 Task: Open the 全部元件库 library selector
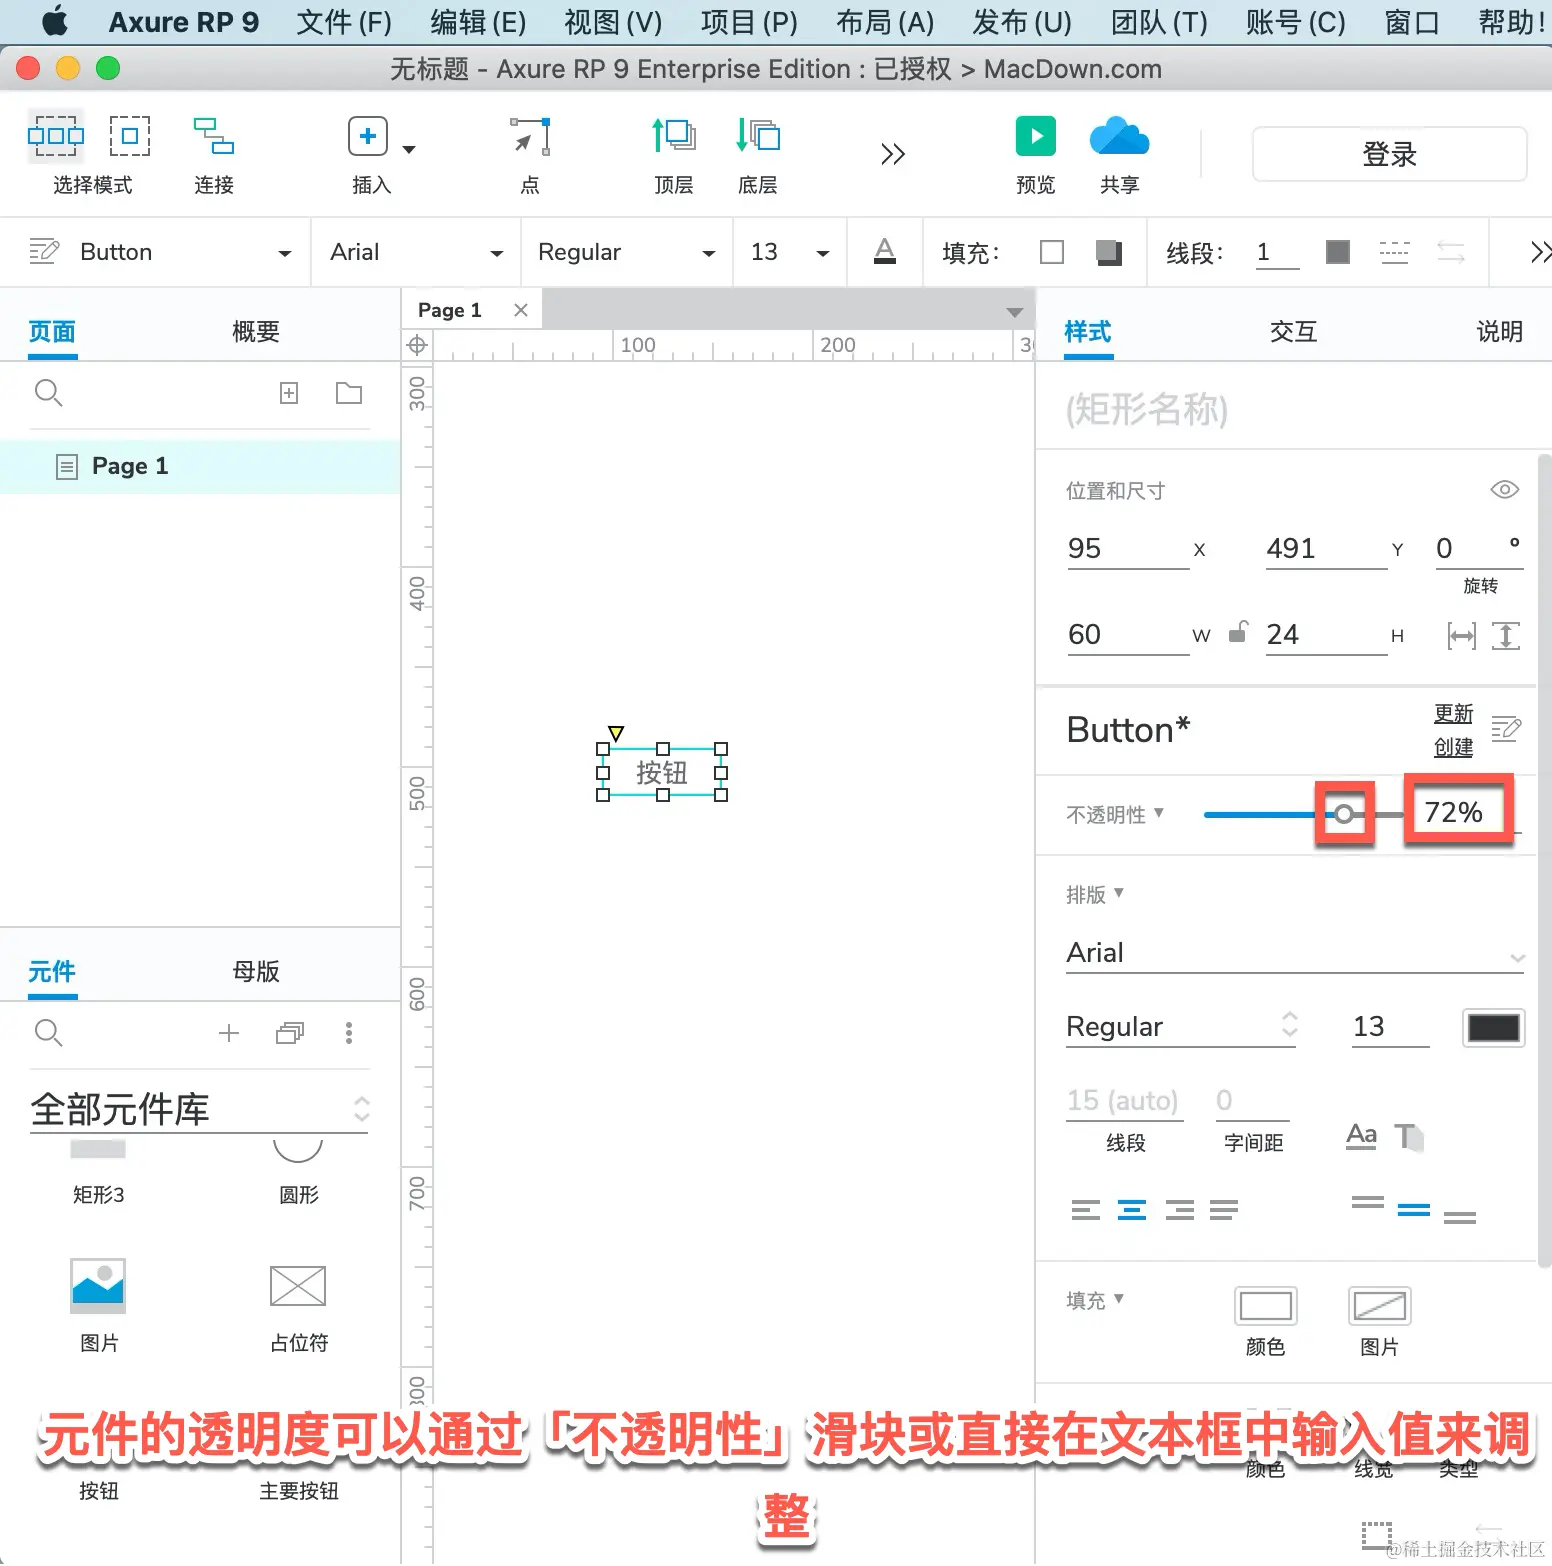[199, 1109]
